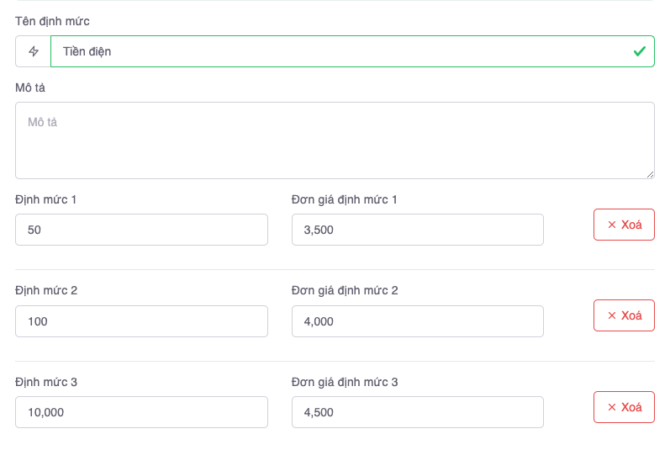
Task: Click the Đơn giá định mức 3 field
Action: click(x=417, y=412)
